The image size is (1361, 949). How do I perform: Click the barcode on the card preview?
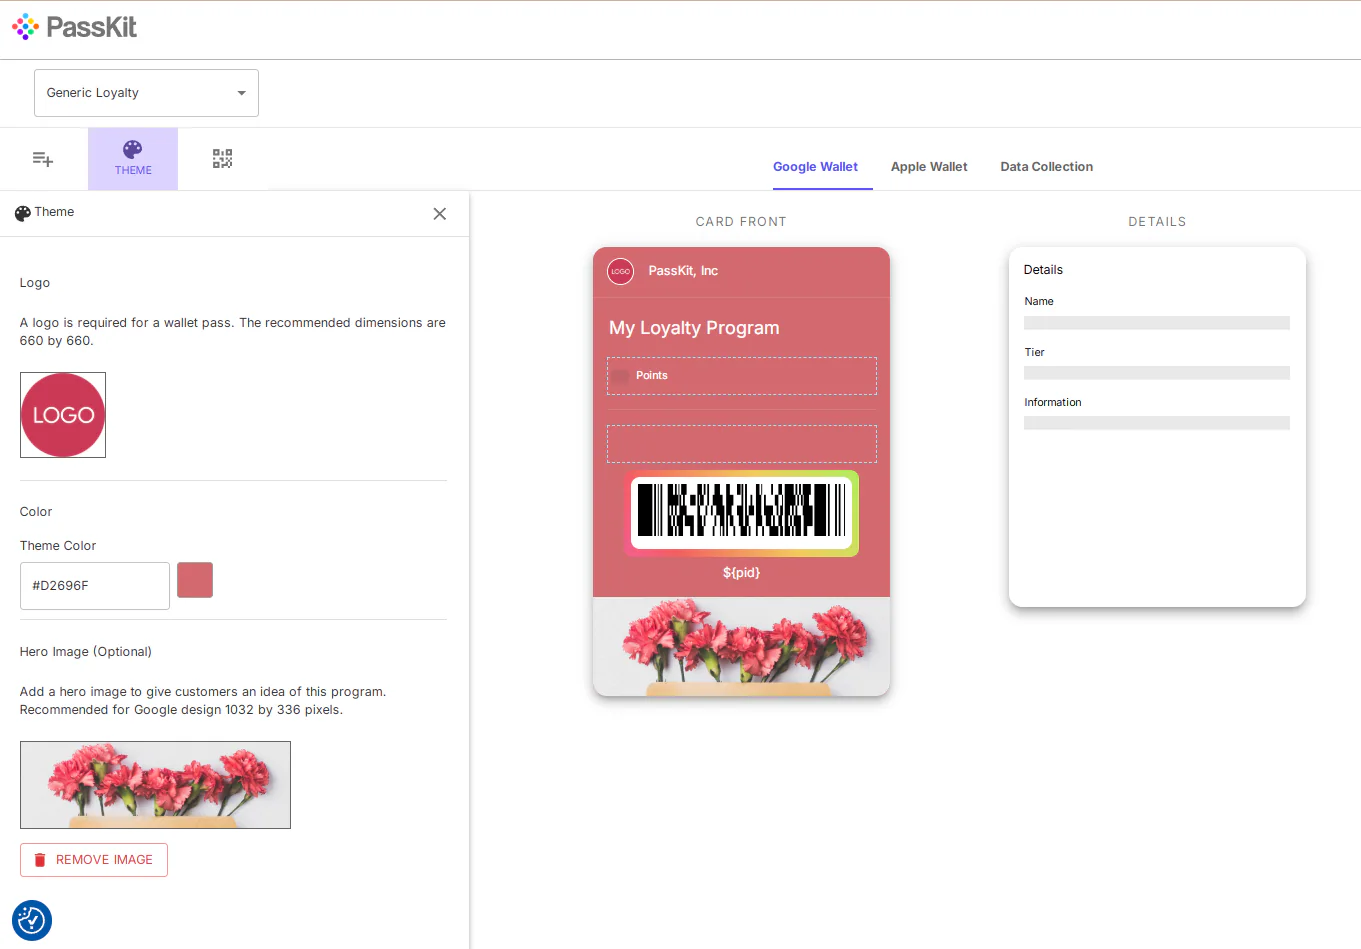click(x=742, y=512)
